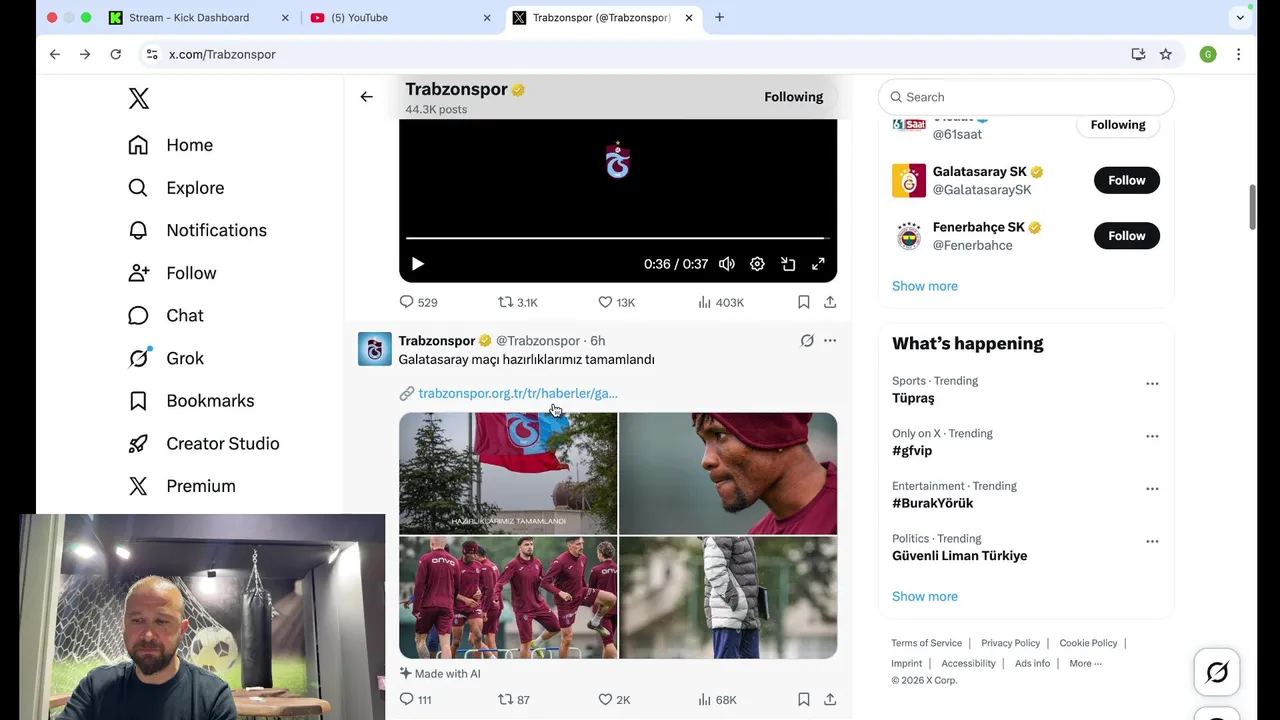Click the Search input field
The image size is (1280, 720).
[x=1026, y=97]
